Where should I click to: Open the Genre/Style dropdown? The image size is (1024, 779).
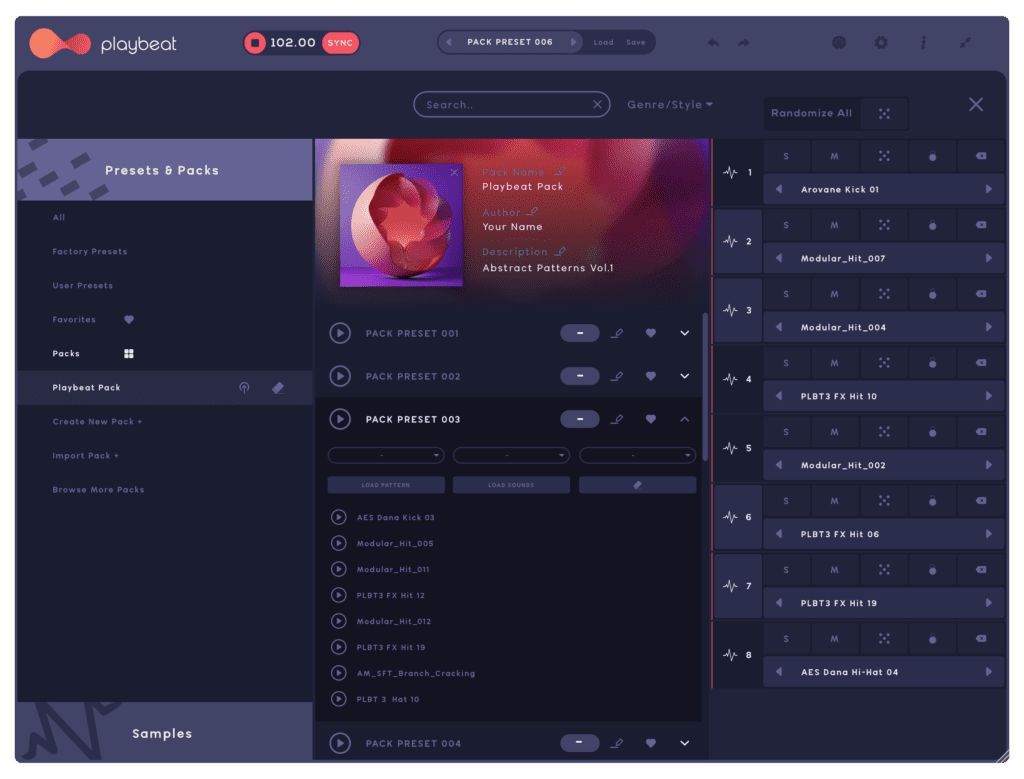coord(670,104)
